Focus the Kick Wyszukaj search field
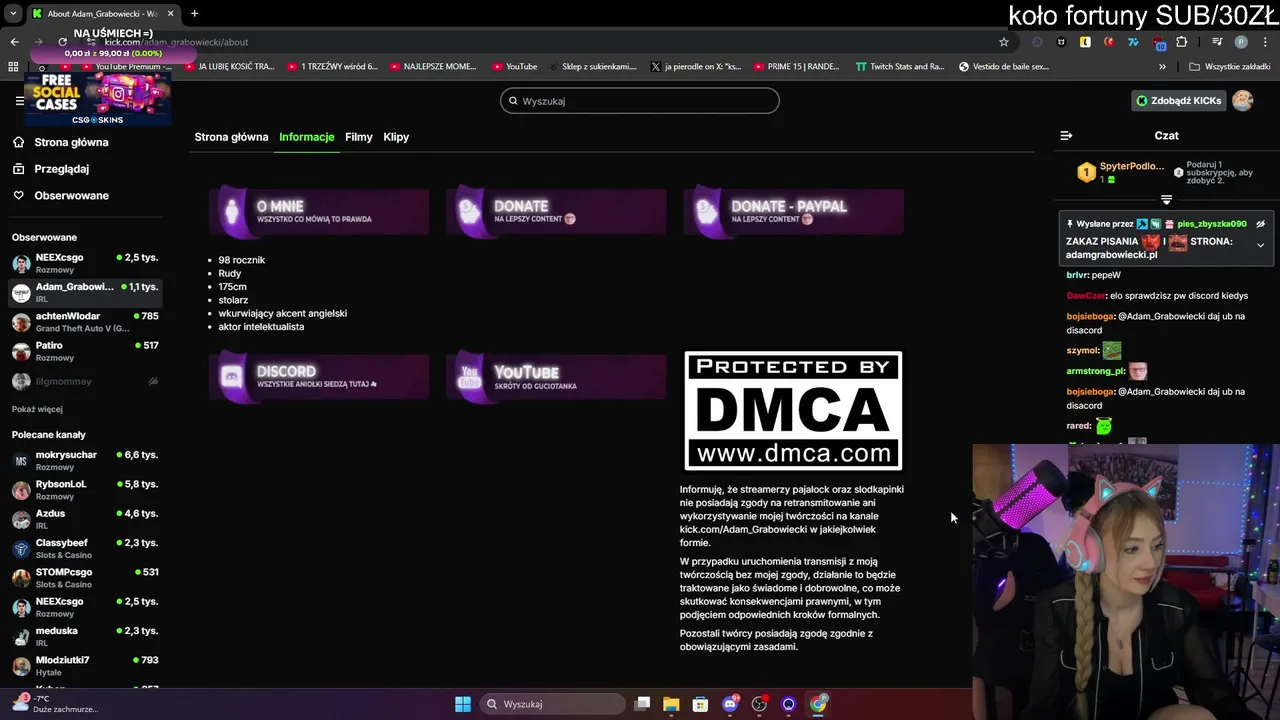 click(640, 101)
